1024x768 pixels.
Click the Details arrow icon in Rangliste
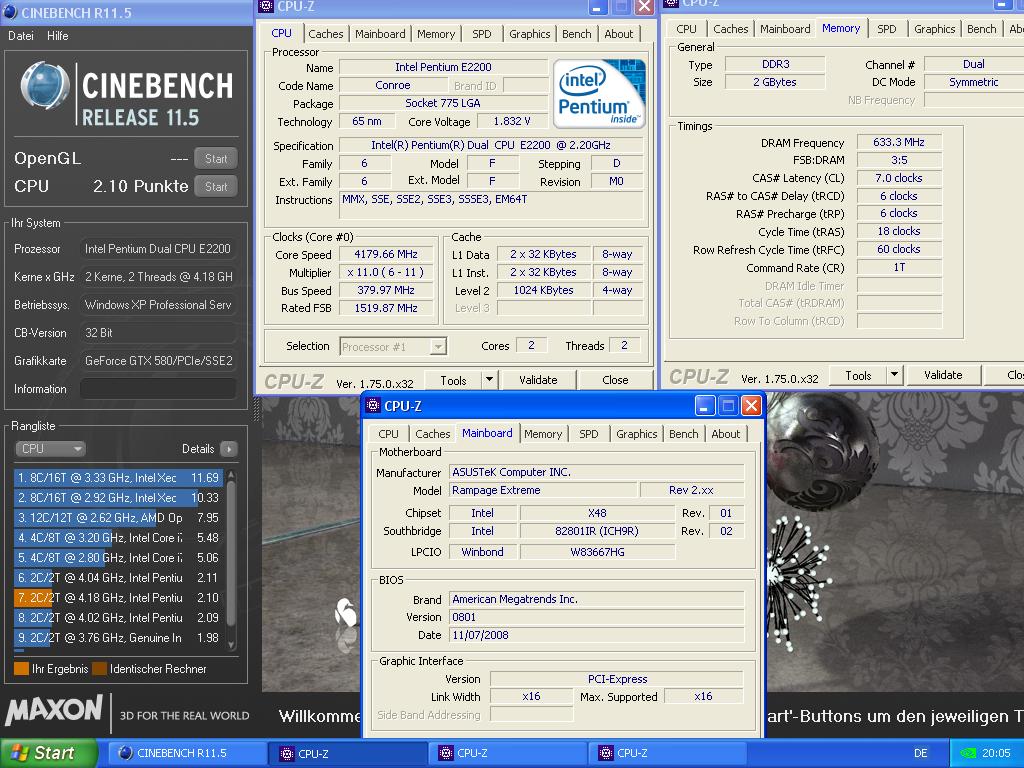(x=229, y=449)
